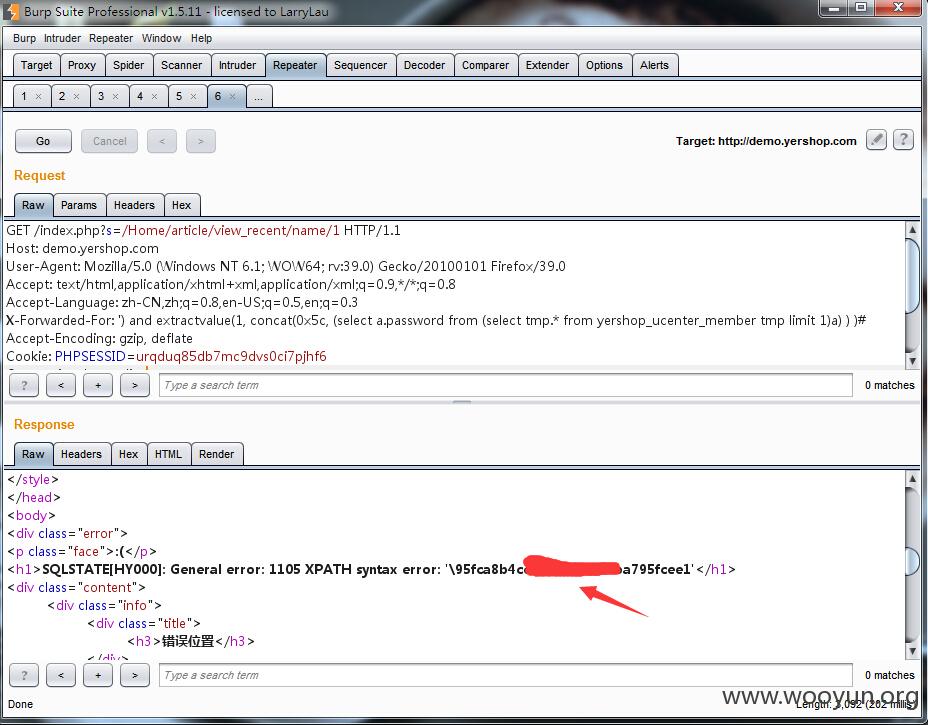Click the + button in request search bar
The image size is (928, 725).
98,385
